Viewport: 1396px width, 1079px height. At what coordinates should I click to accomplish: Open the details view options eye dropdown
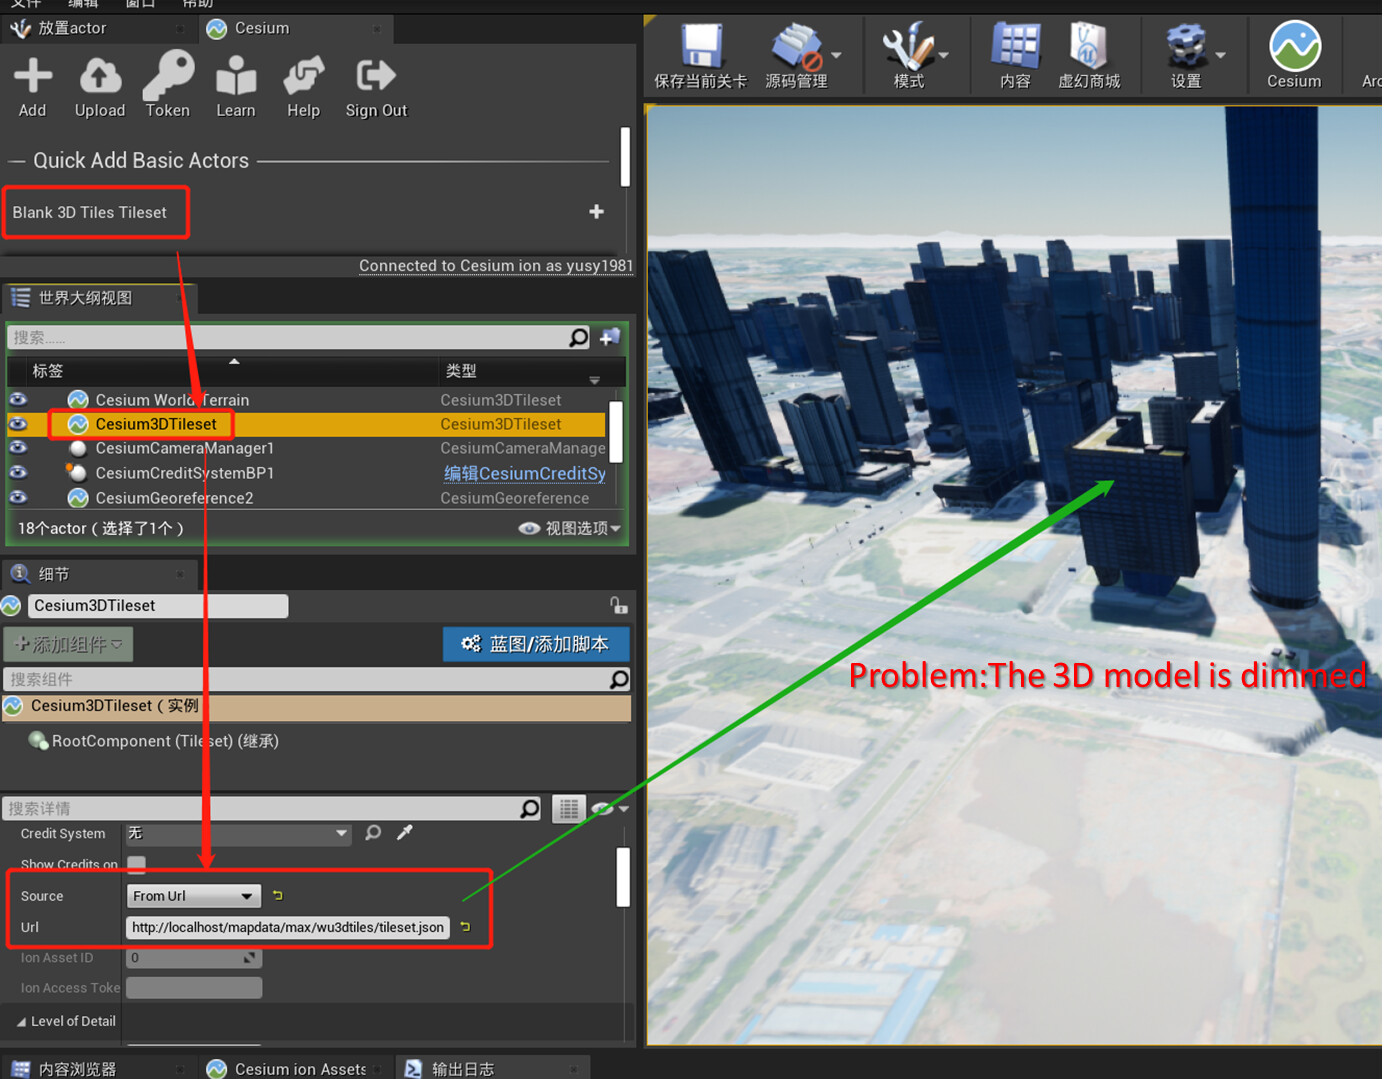click(x=609, y=808)
